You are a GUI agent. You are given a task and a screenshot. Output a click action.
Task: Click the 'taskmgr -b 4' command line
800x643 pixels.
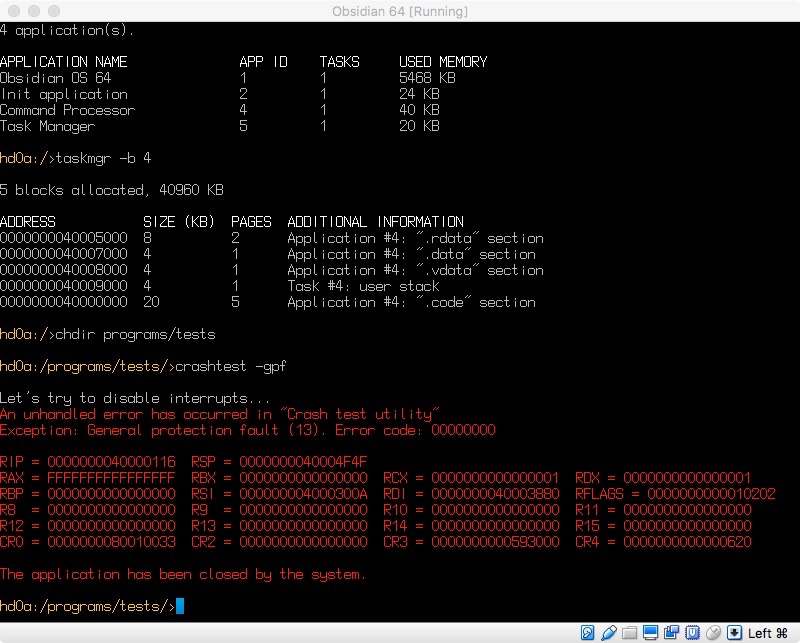76,158
